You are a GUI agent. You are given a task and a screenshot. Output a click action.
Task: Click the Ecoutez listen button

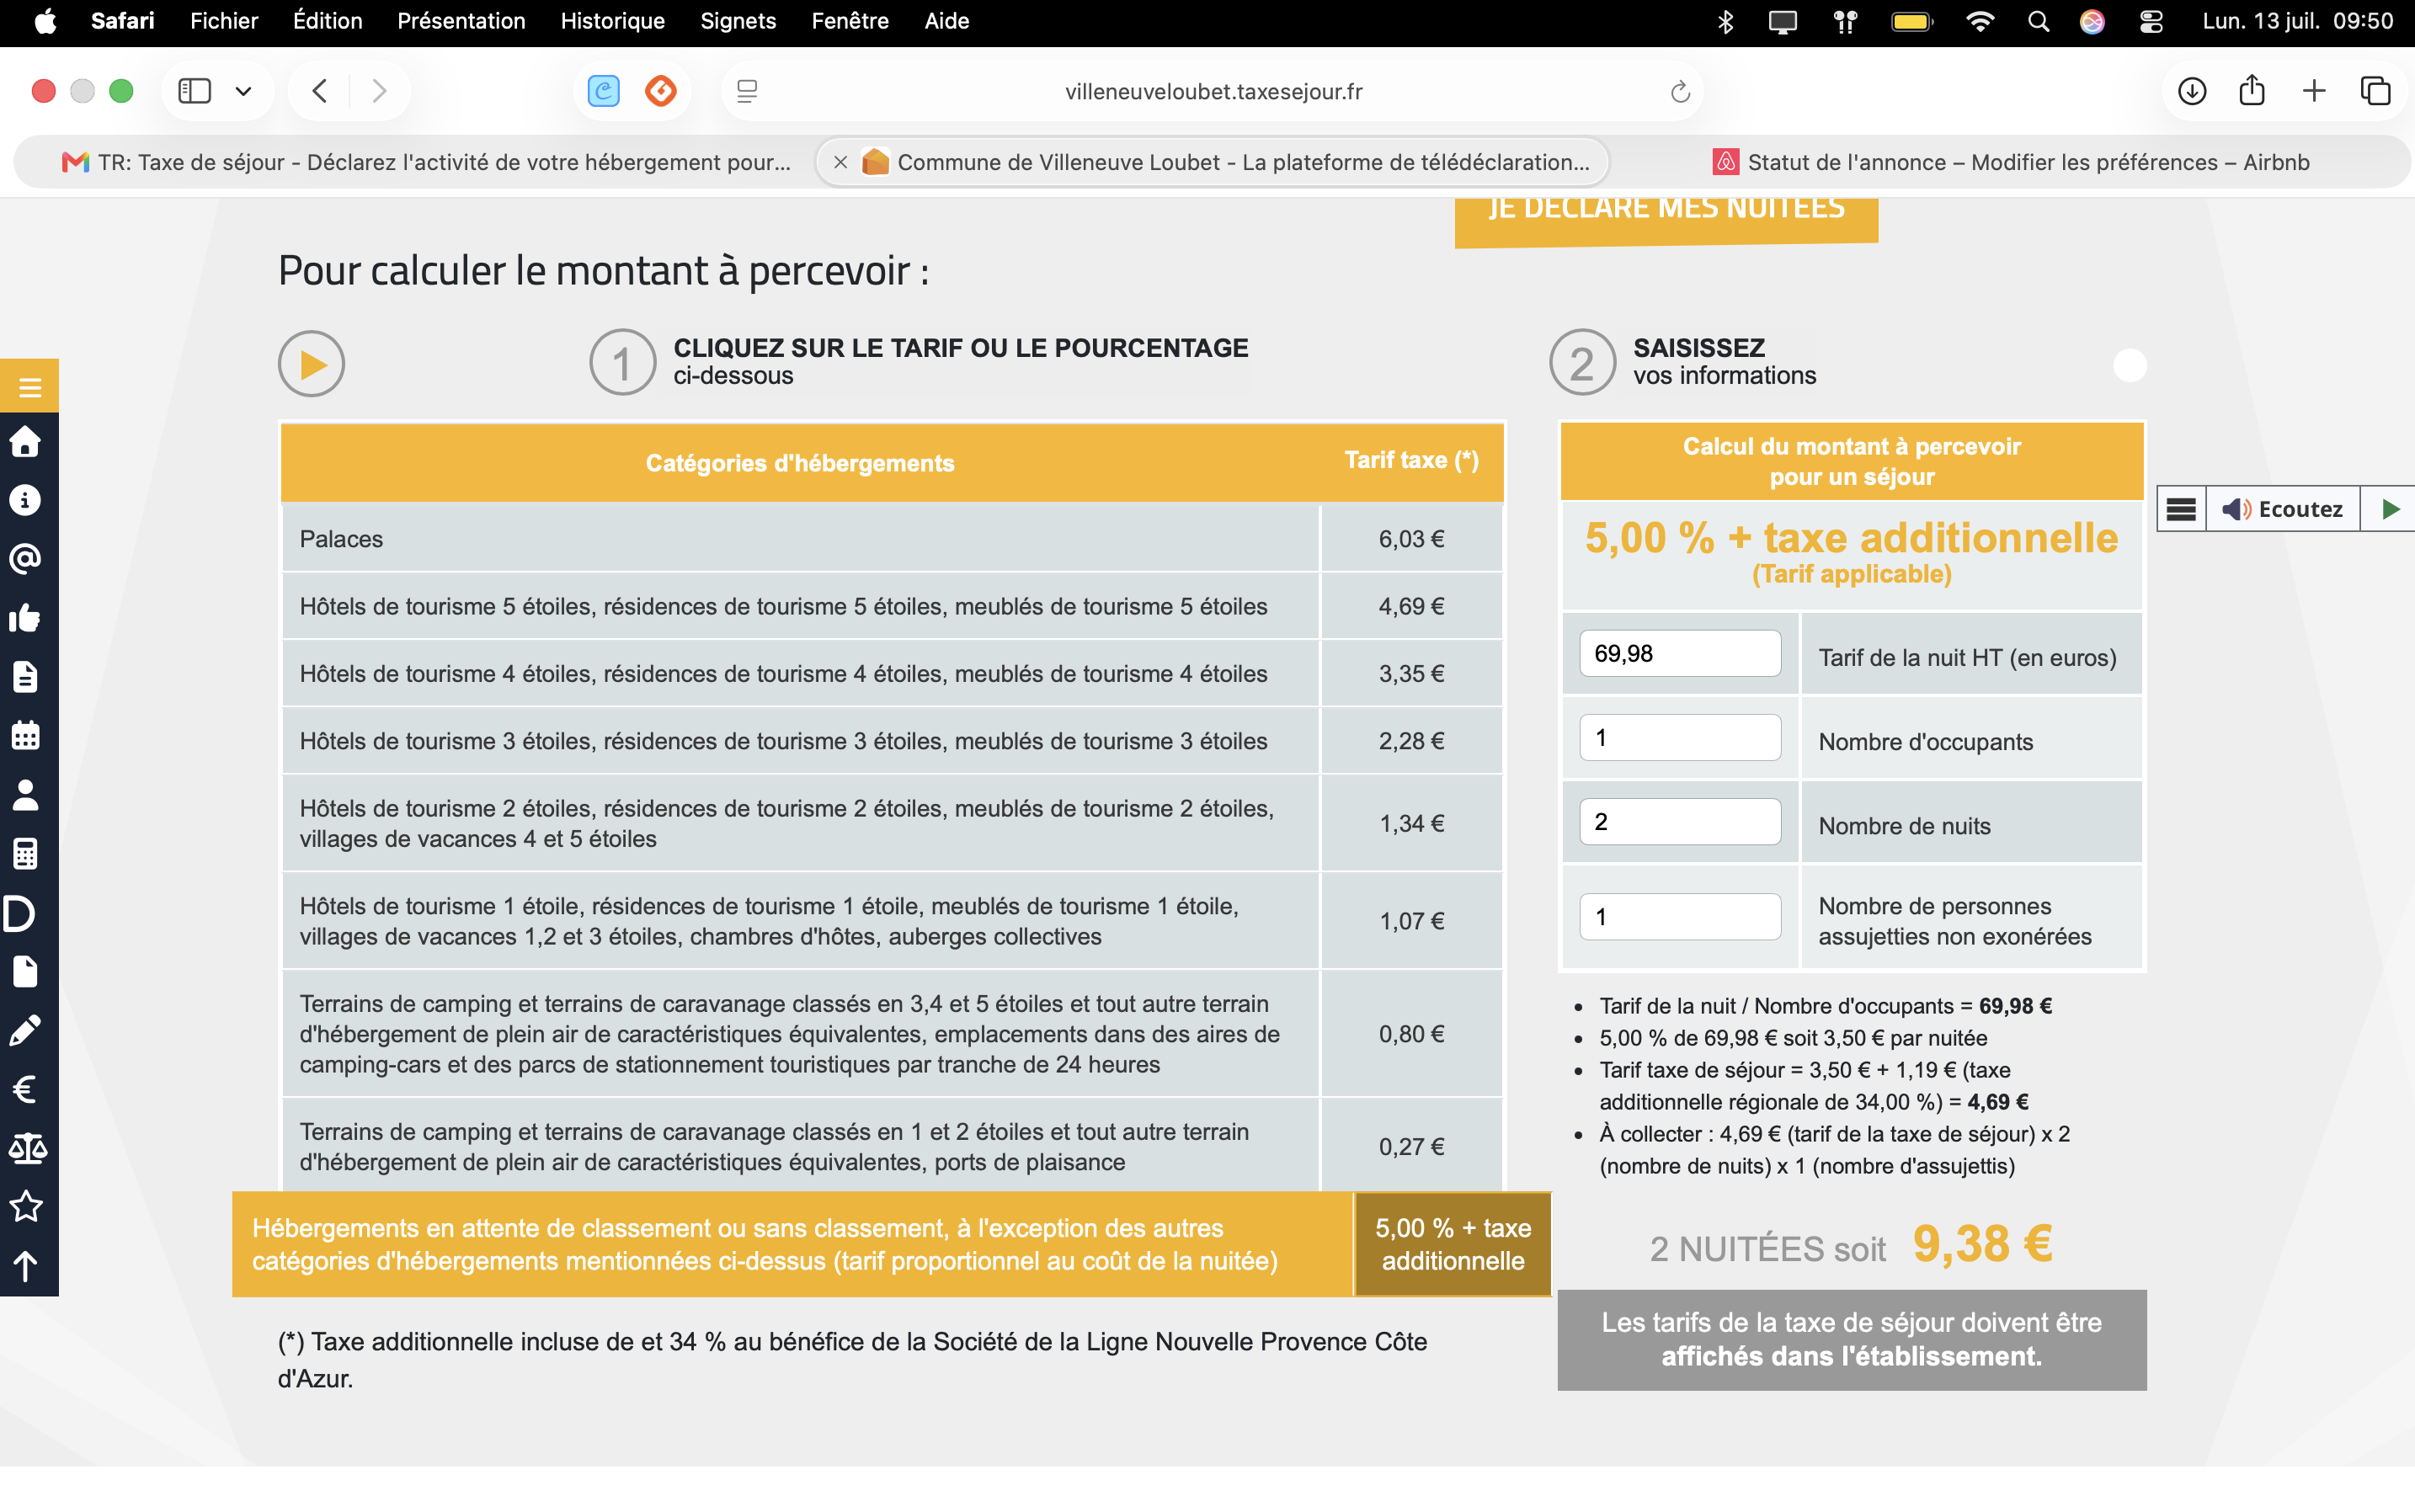[x=2283, y=510]
